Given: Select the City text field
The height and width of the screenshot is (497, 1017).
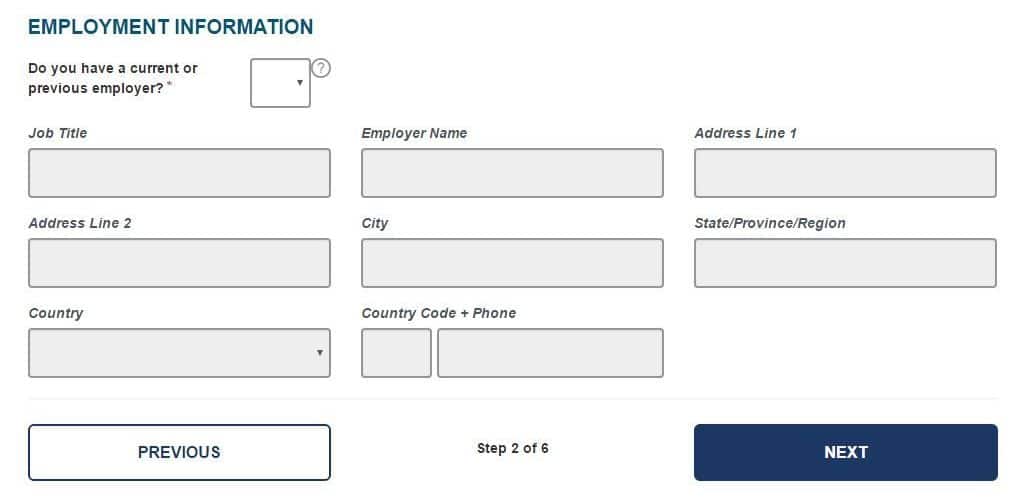Looking at the screenshot, I should (x=512, y=263).
